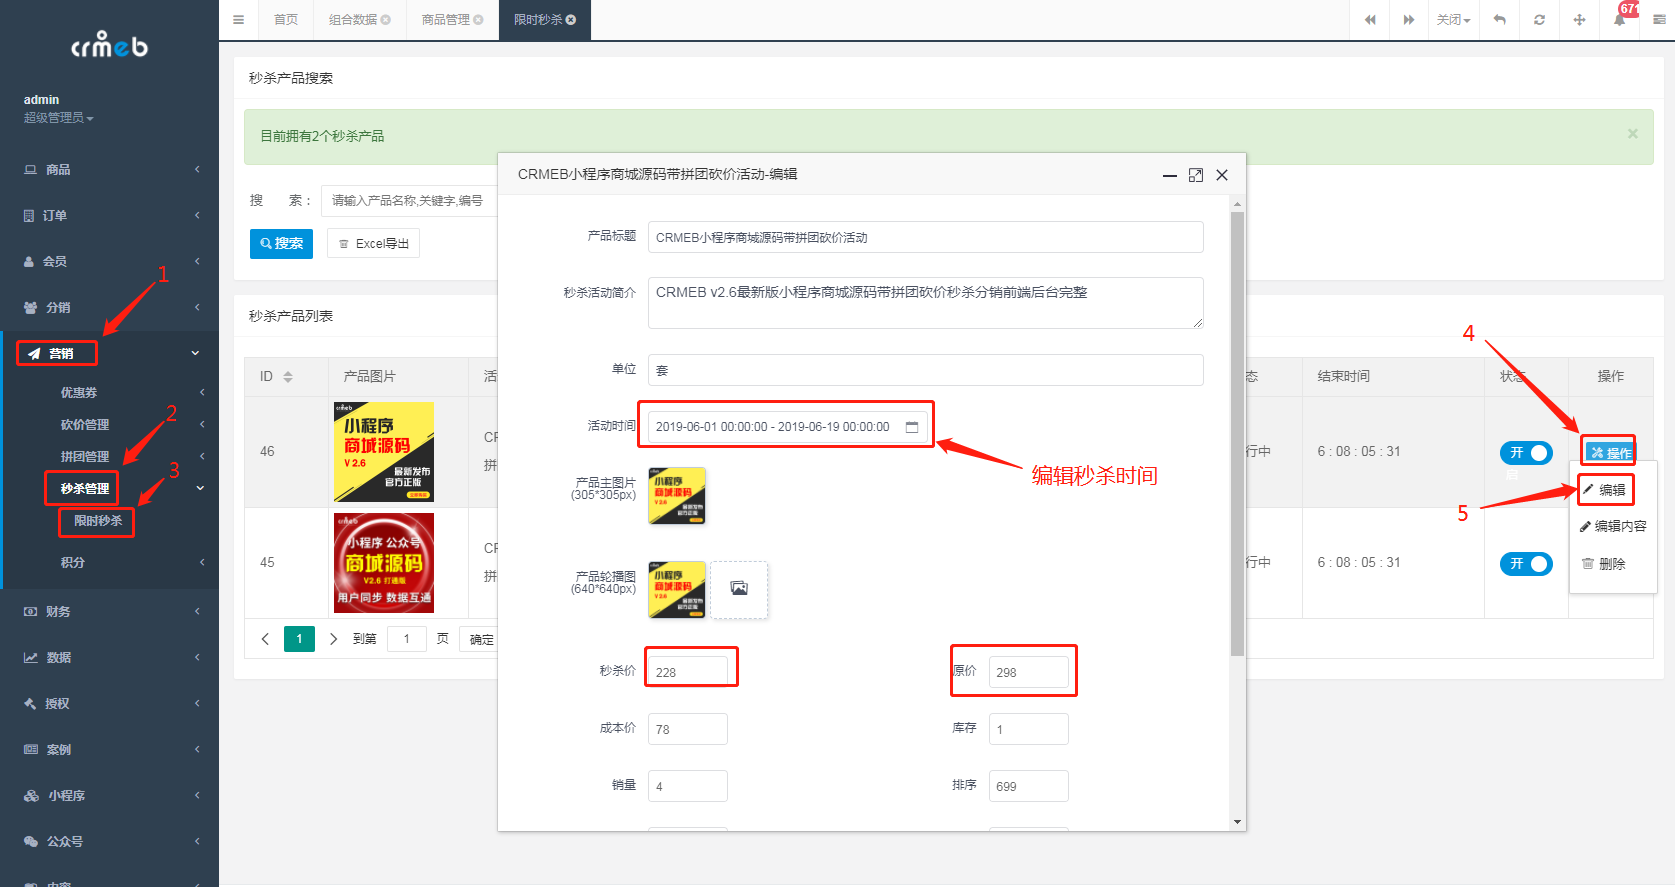Toggle the sidebar hamburger menu icon
1675x887 pixels.
[238, 19]
